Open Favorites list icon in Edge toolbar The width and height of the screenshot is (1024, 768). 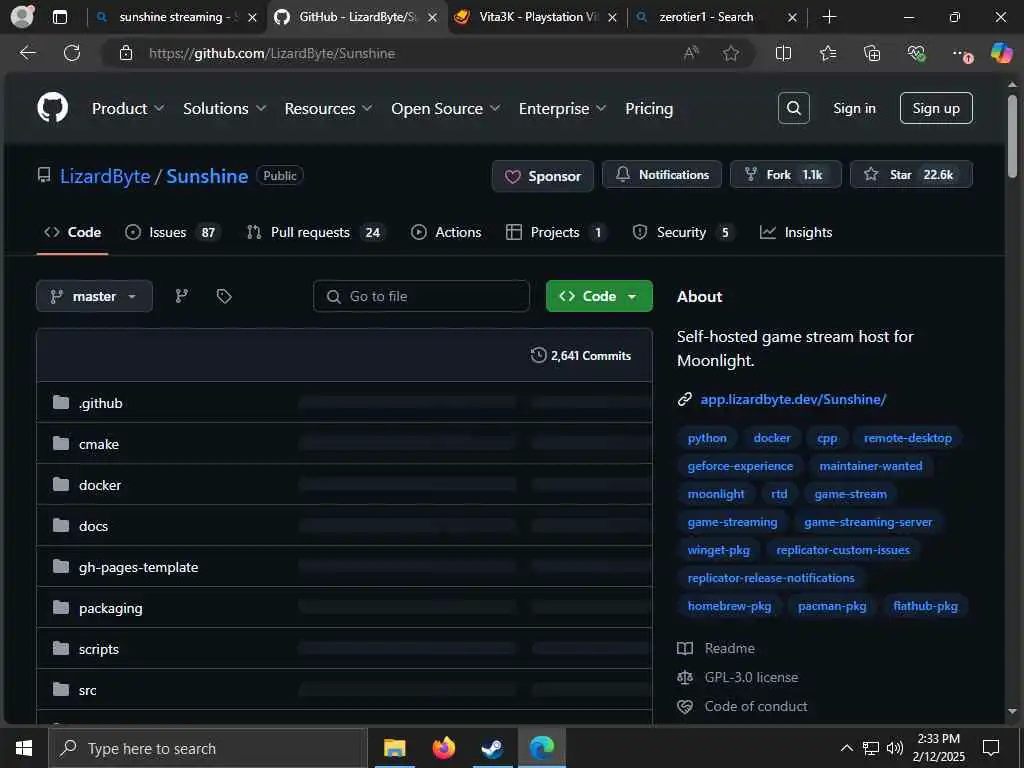pos(827,53)
